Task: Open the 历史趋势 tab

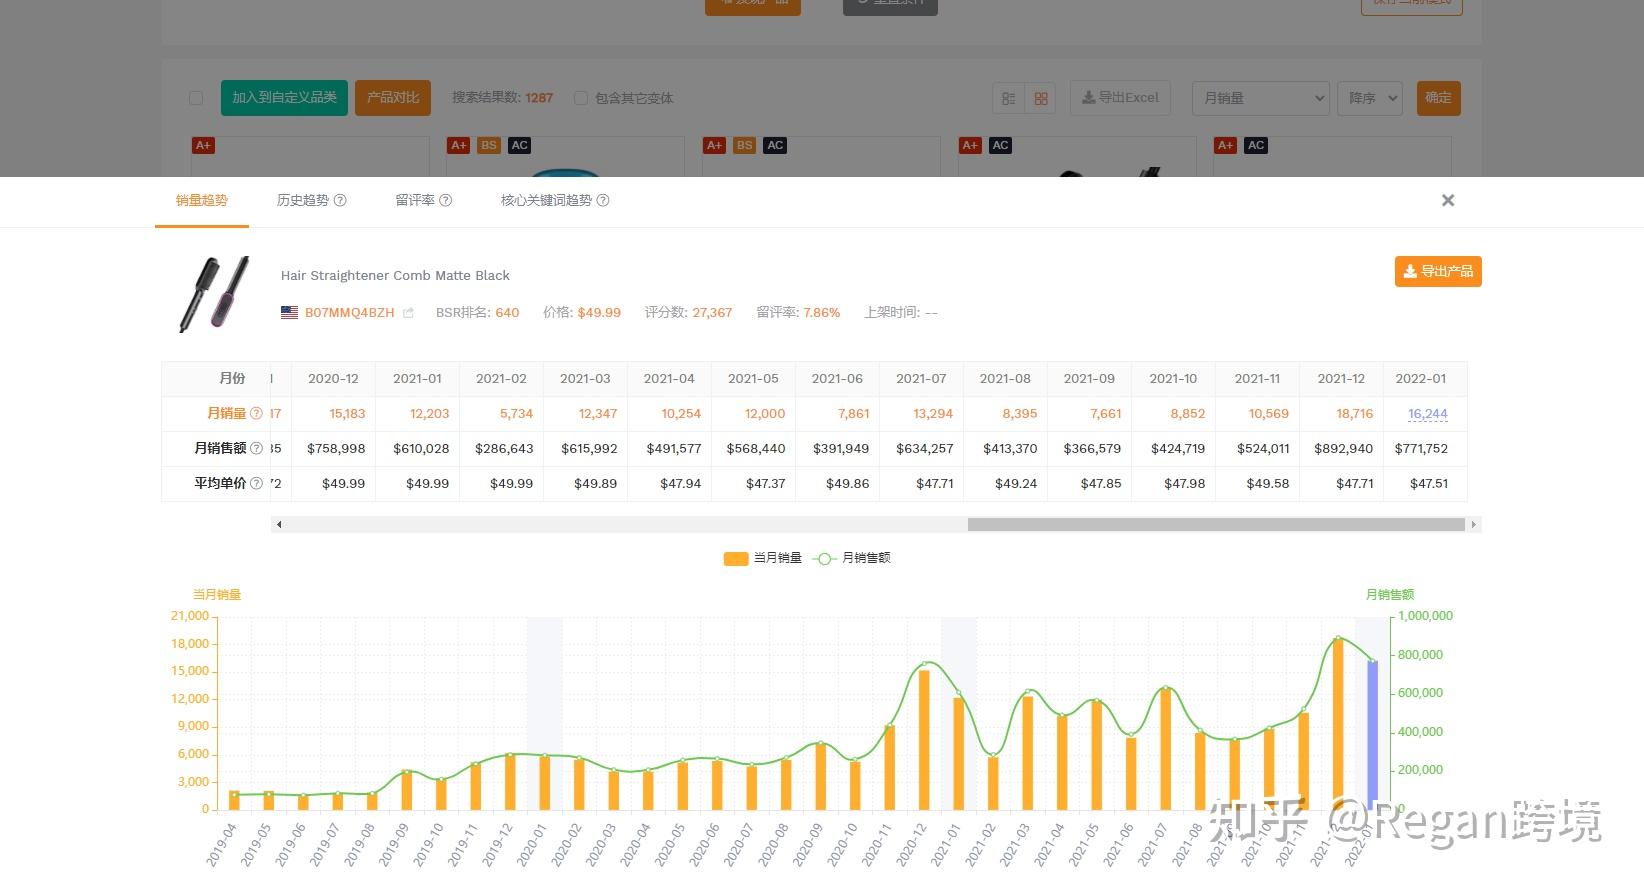Action: 303,200
